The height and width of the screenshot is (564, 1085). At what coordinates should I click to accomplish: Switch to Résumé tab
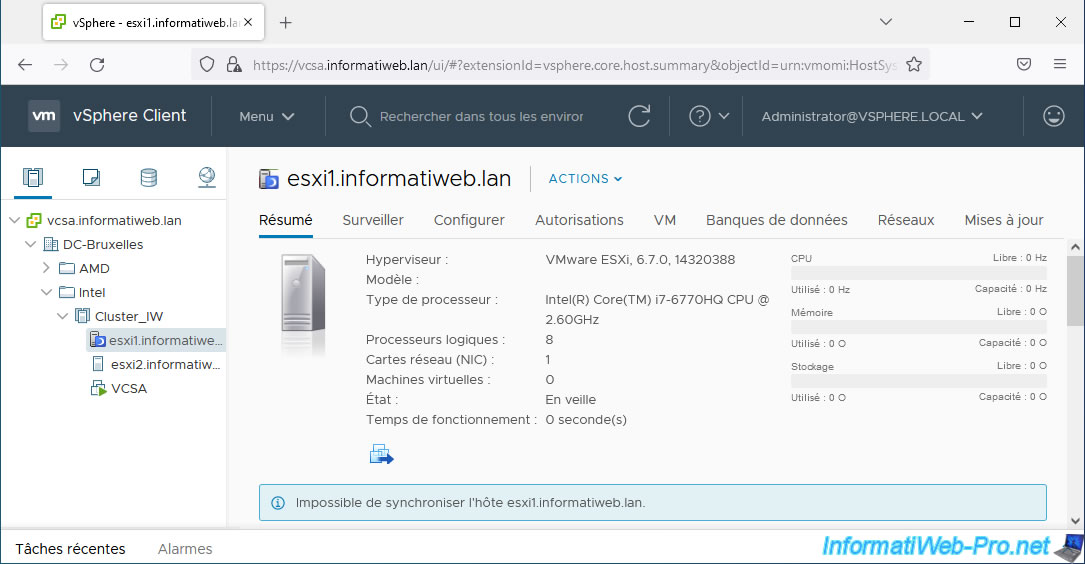pyautogui.click(x=286, y=220)
